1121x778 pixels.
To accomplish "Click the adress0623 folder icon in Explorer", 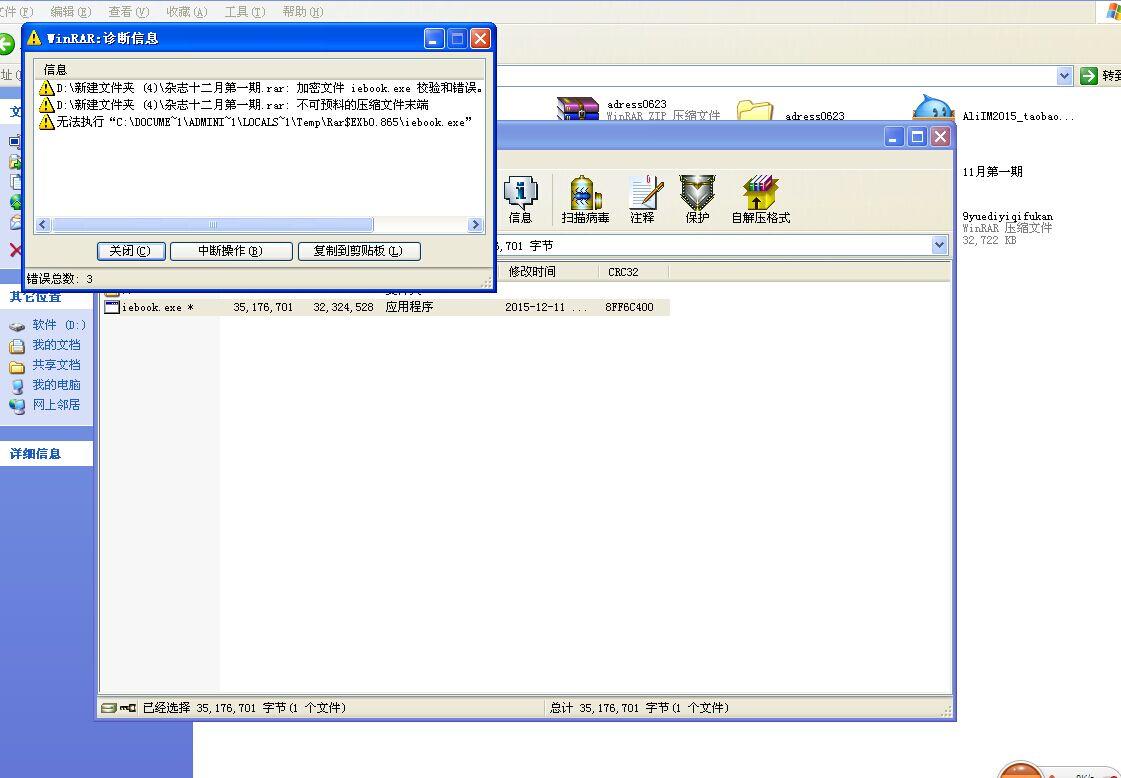I will coord(755,110).
